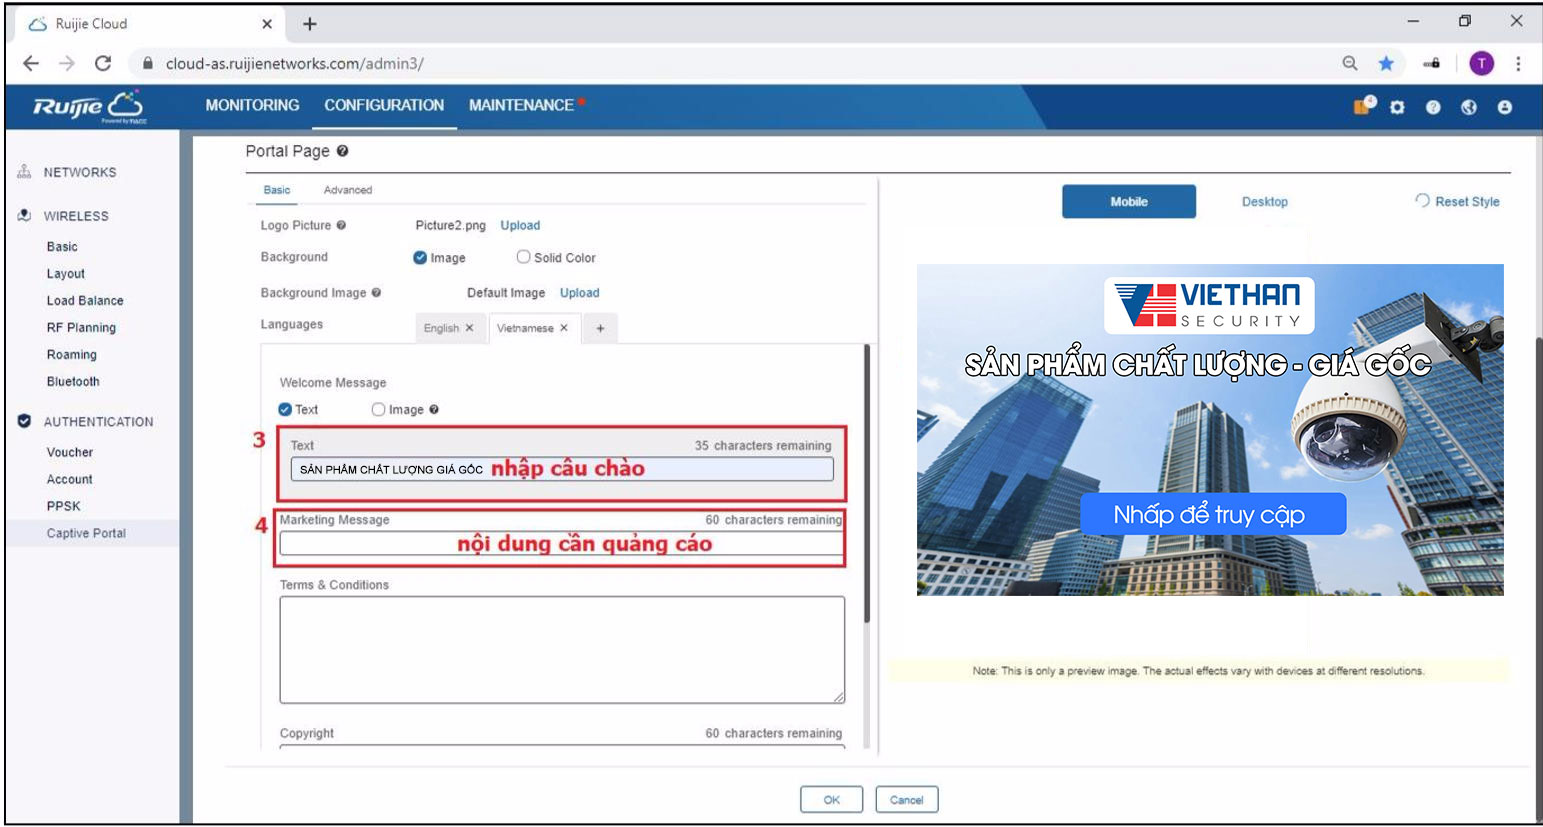Open the user account icon in header
The height and width of the screenshot is (827, 1543).
(x=1504, y=107)
